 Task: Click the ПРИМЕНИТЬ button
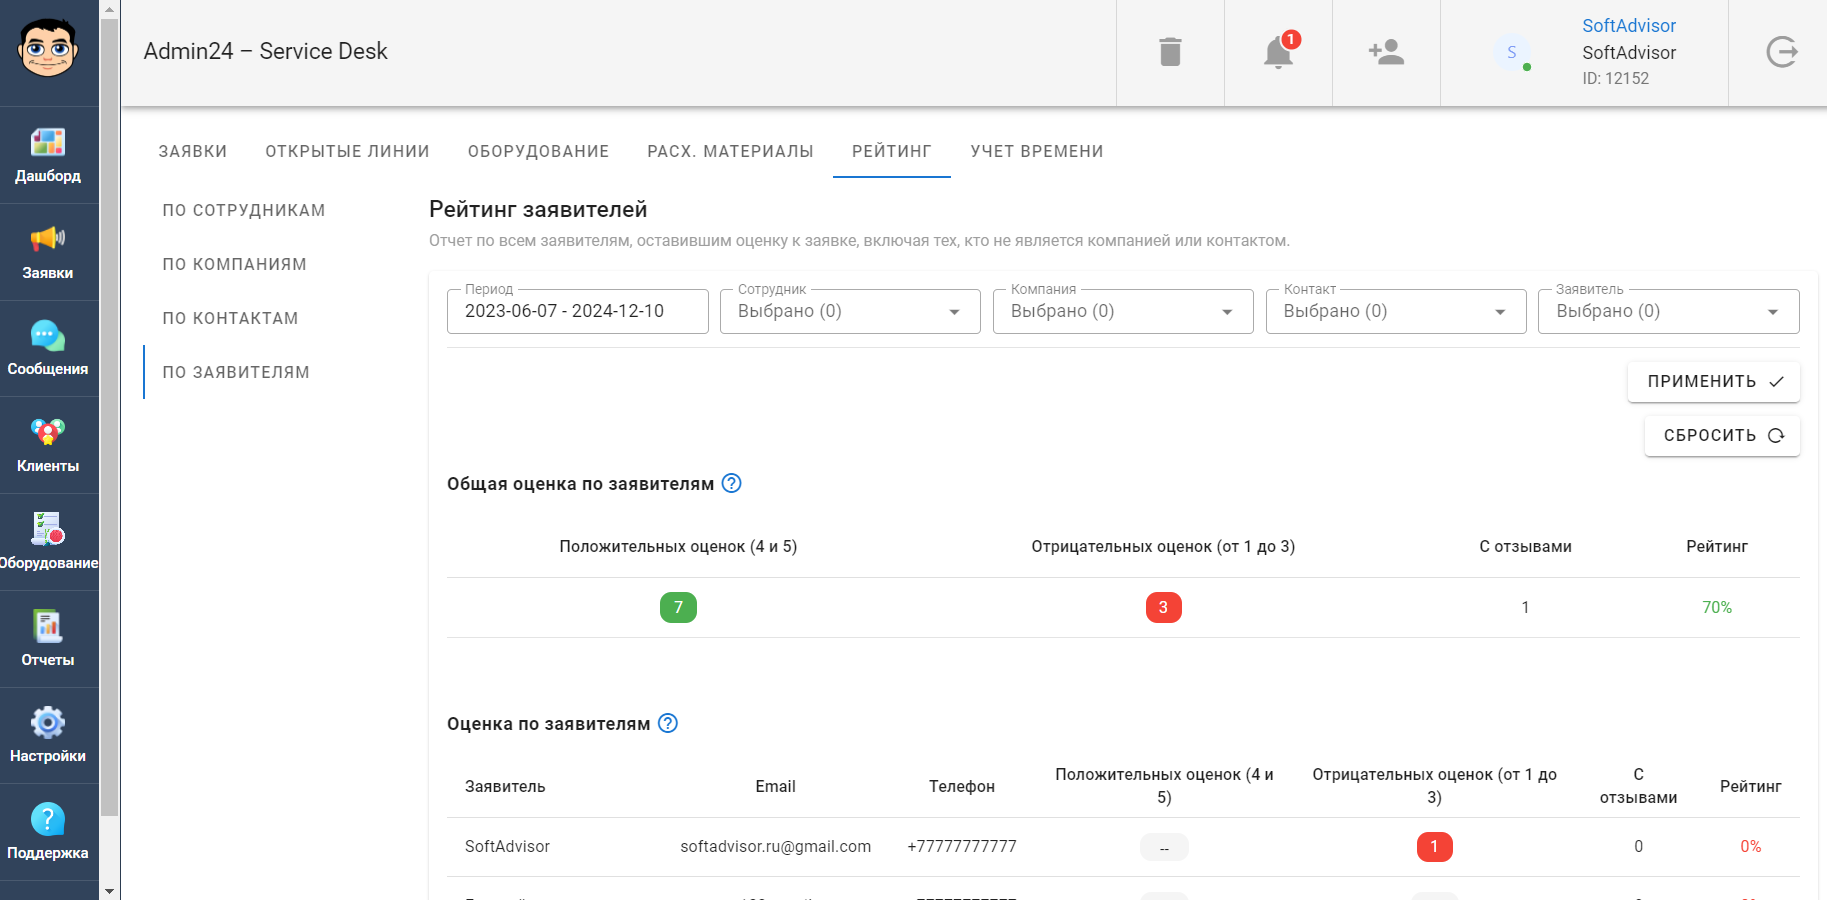tap(1714, 382)
